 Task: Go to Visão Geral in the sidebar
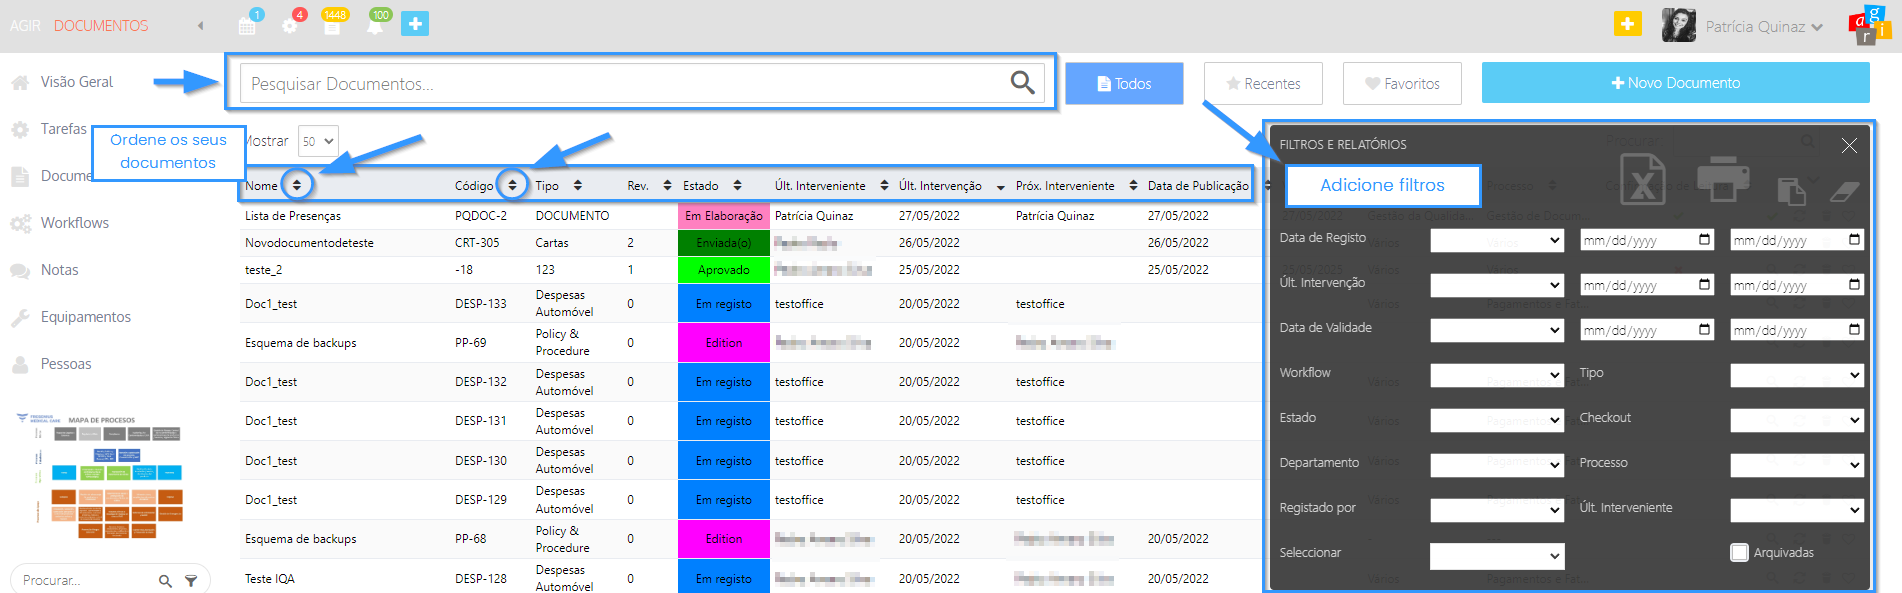click(x=76, y=82)
